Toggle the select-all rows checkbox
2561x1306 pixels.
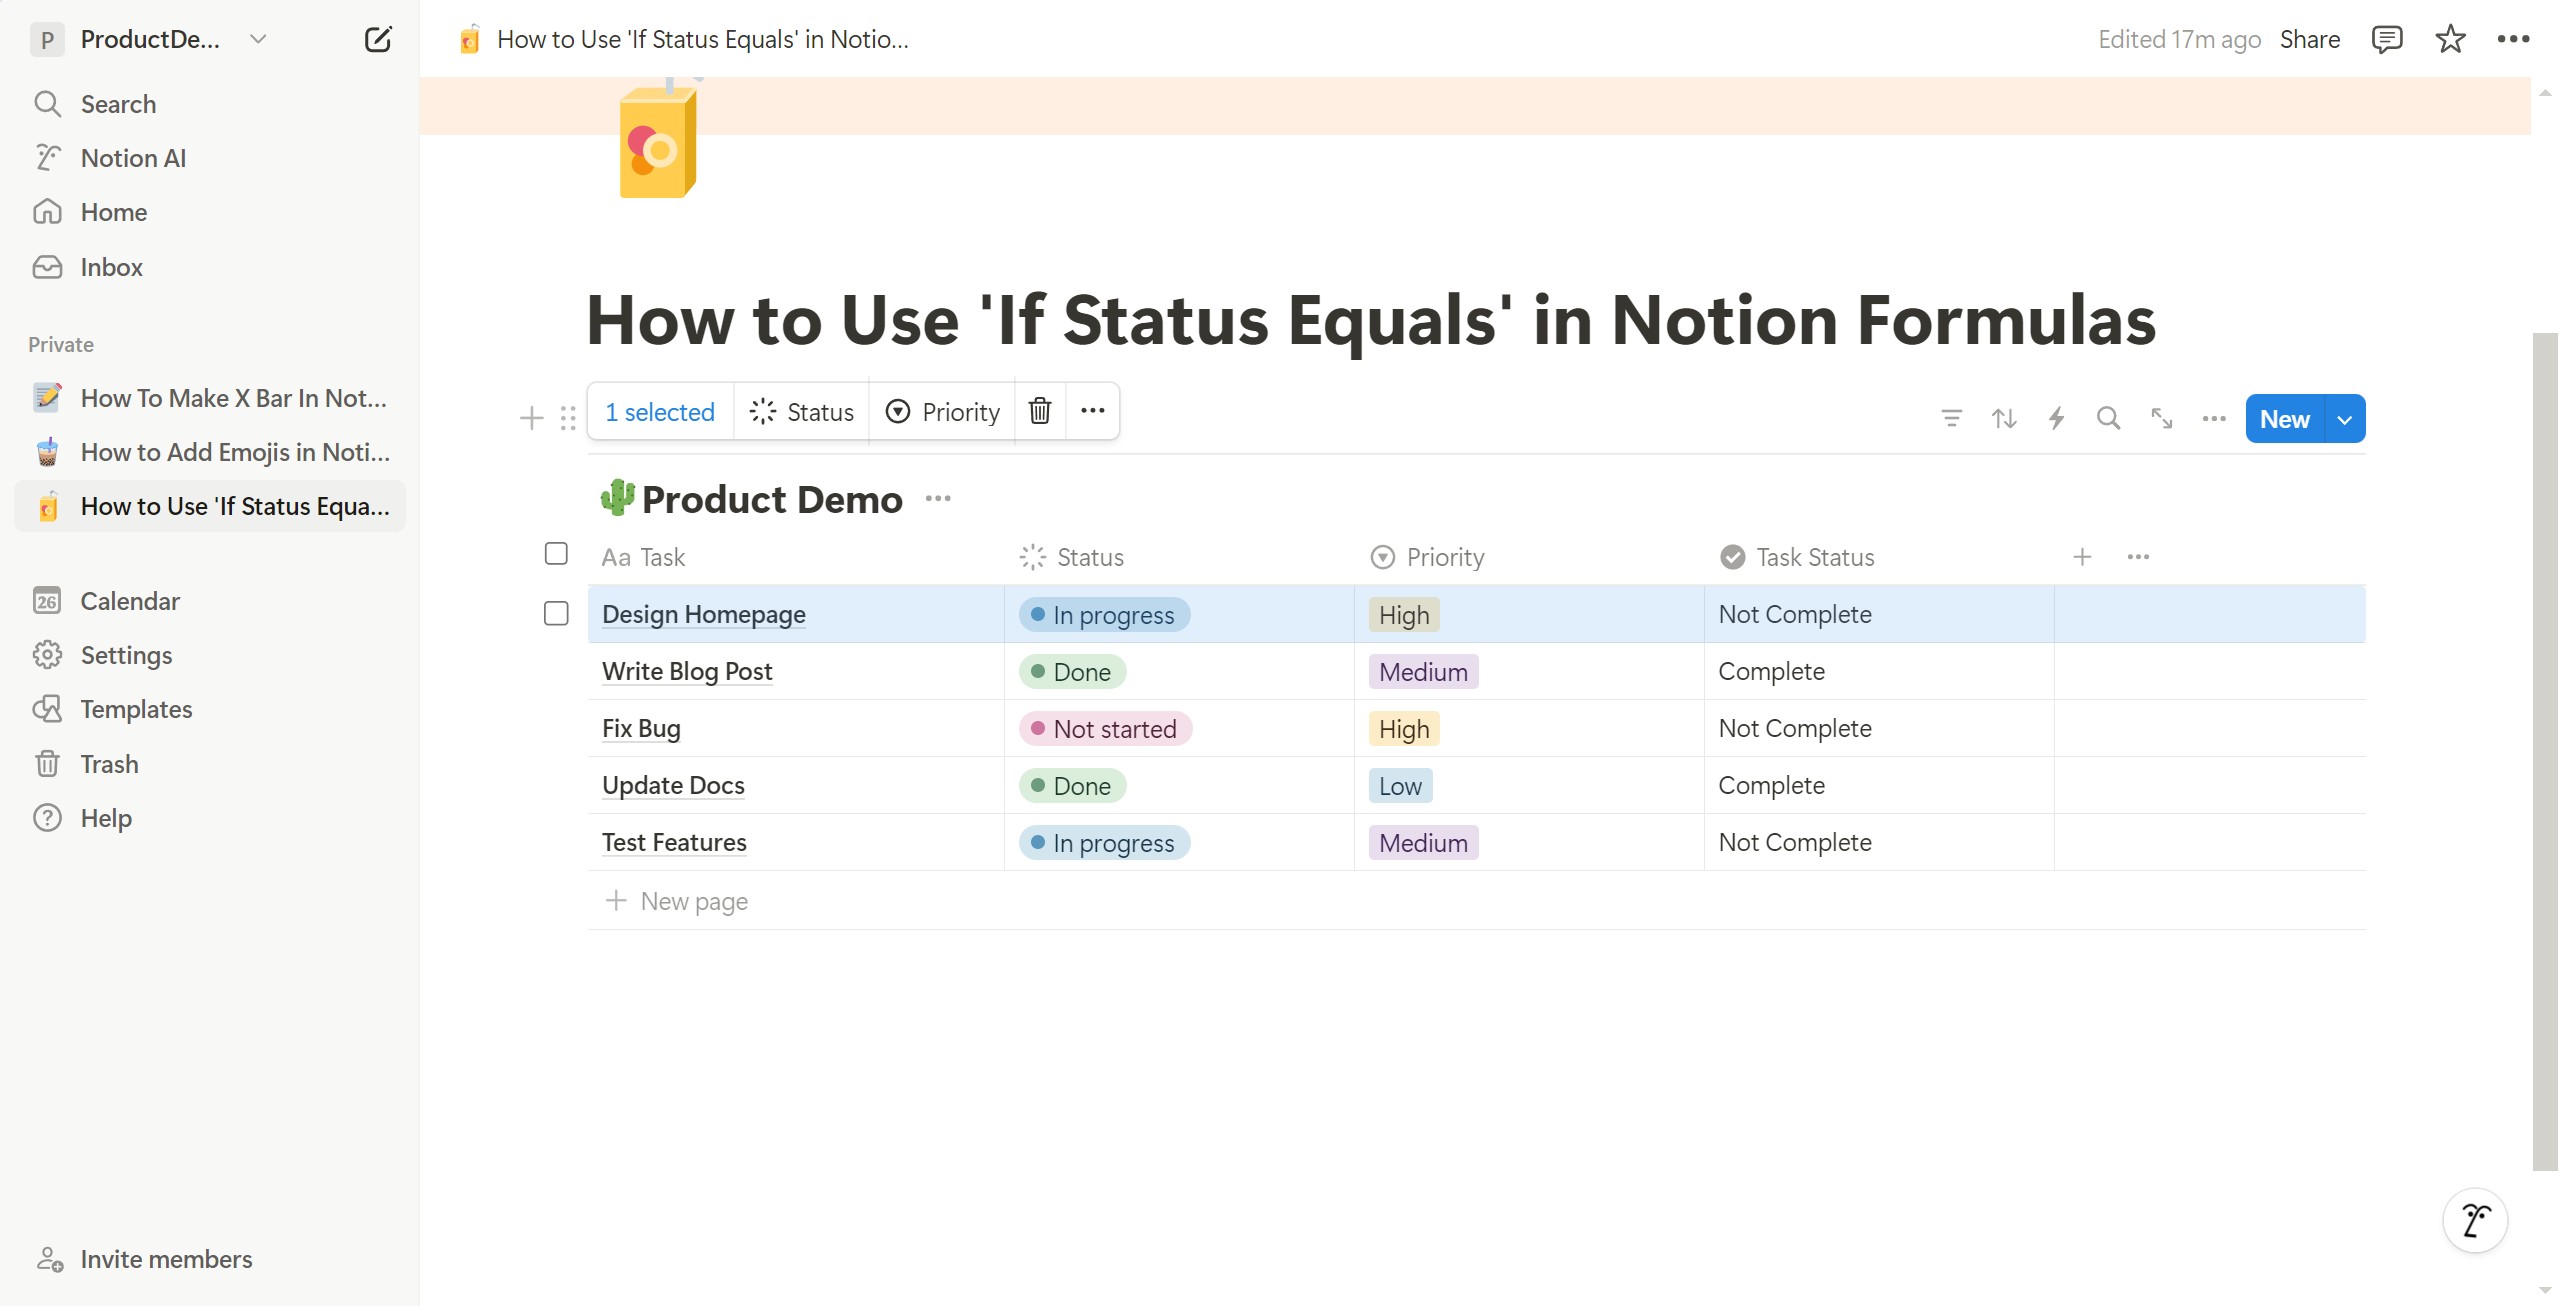click(x=556, y=553)
